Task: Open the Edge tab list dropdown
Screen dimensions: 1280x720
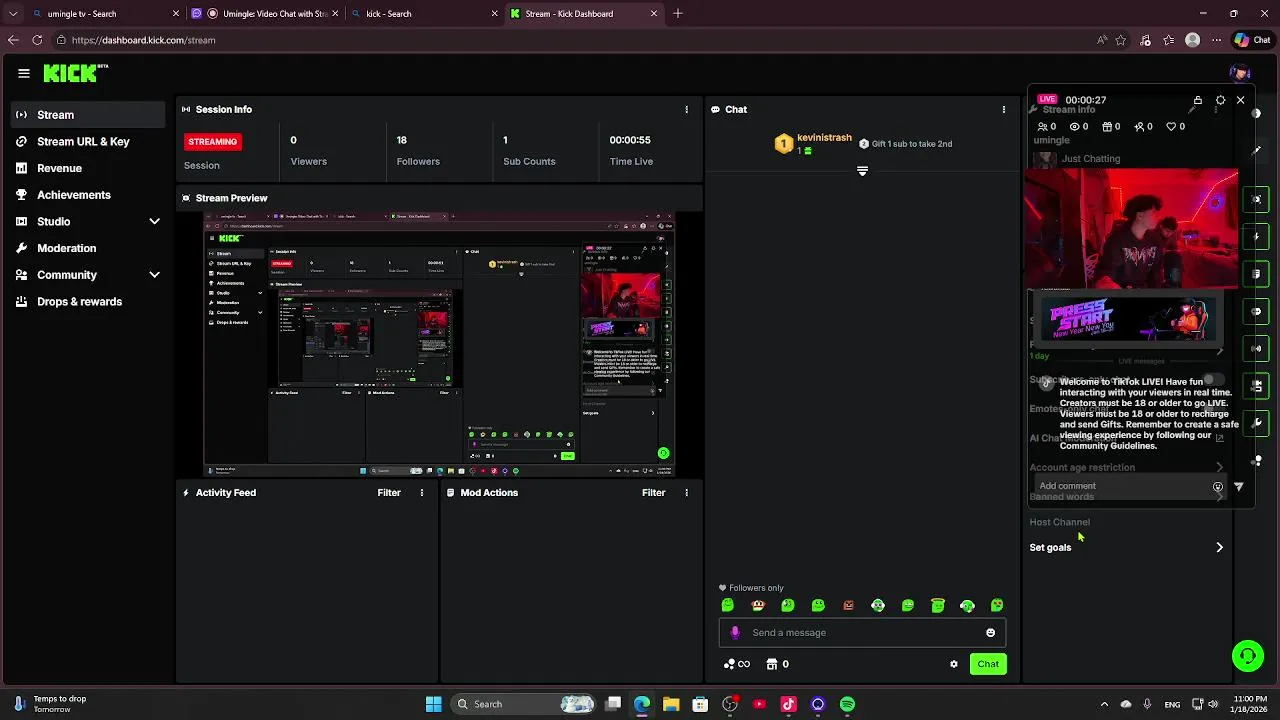Action: point(13,14)
